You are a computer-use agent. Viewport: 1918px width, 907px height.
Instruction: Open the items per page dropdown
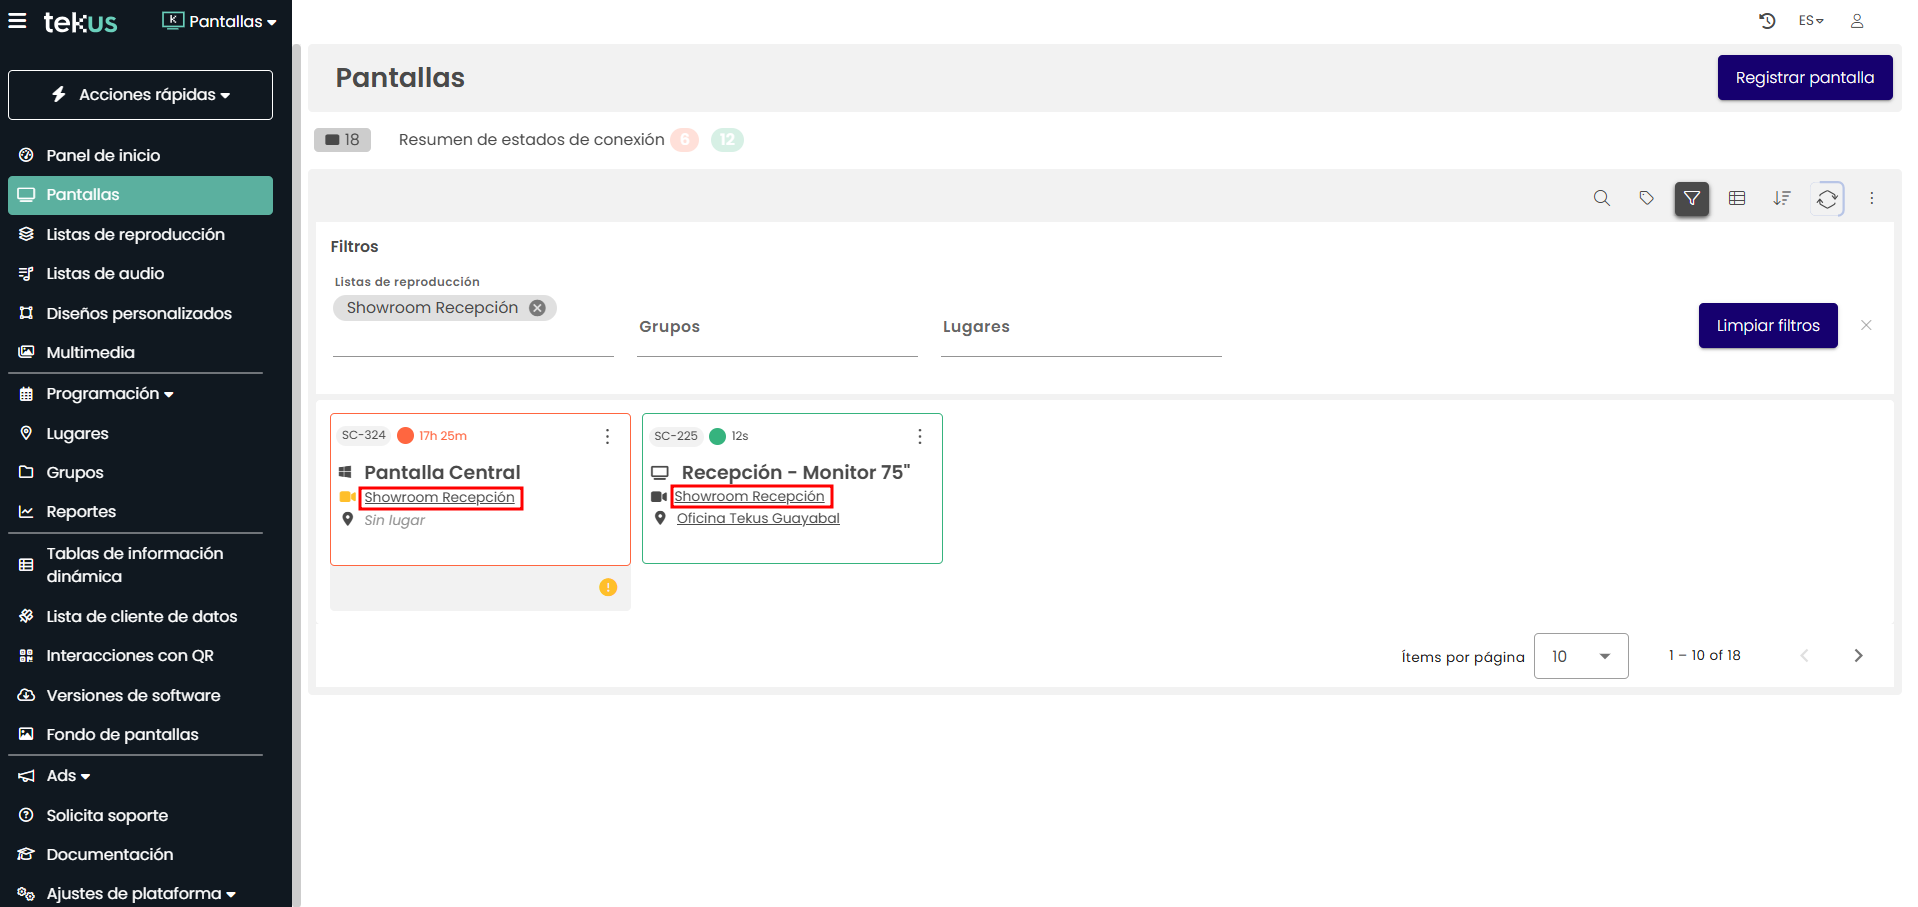coord(1580,656)
